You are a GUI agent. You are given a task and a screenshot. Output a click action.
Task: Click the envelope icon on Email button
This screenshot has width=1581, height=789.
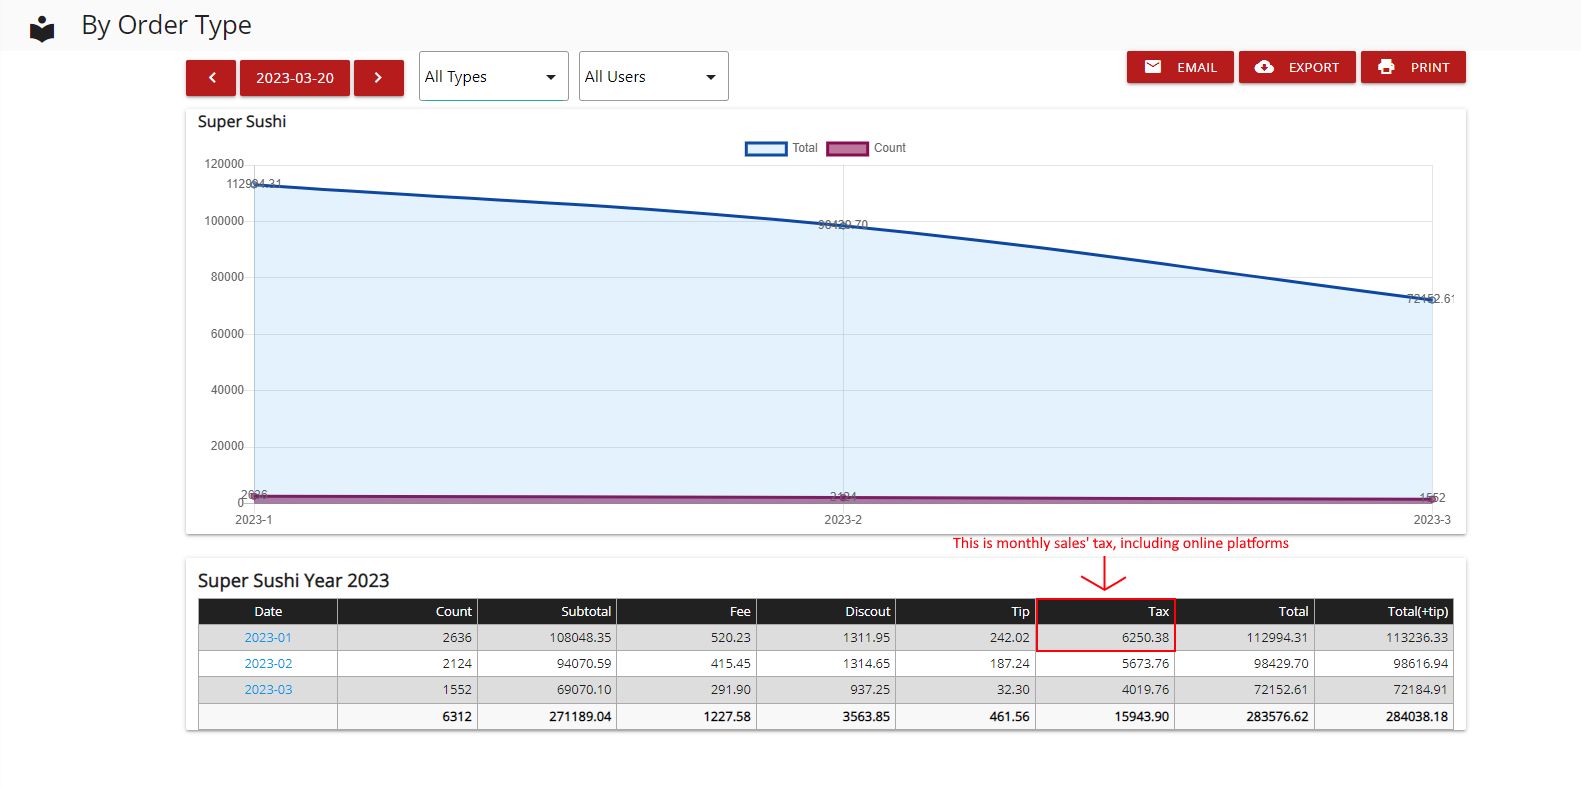1153,67
